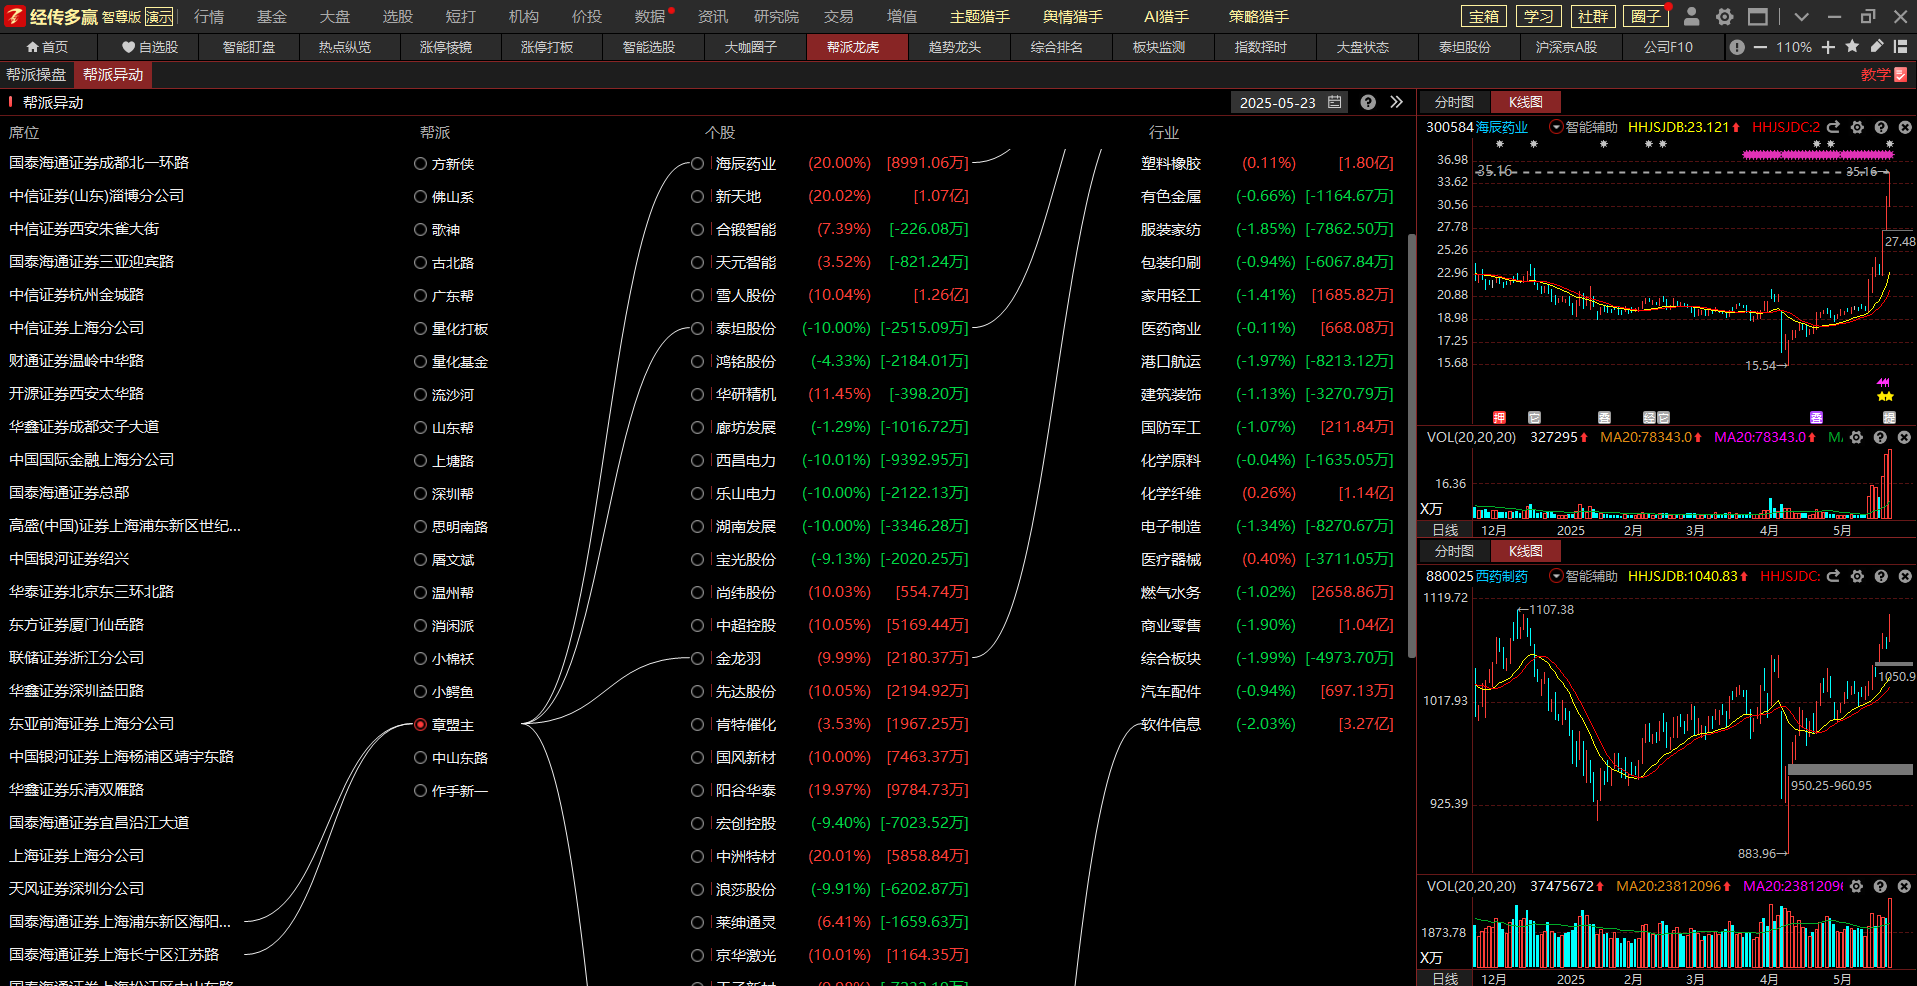The width and height of the screenshot is (1917, 986).
Task: Click the 自选股 heart icon tab
Action: pyautogui.click(x=149, y=47)
